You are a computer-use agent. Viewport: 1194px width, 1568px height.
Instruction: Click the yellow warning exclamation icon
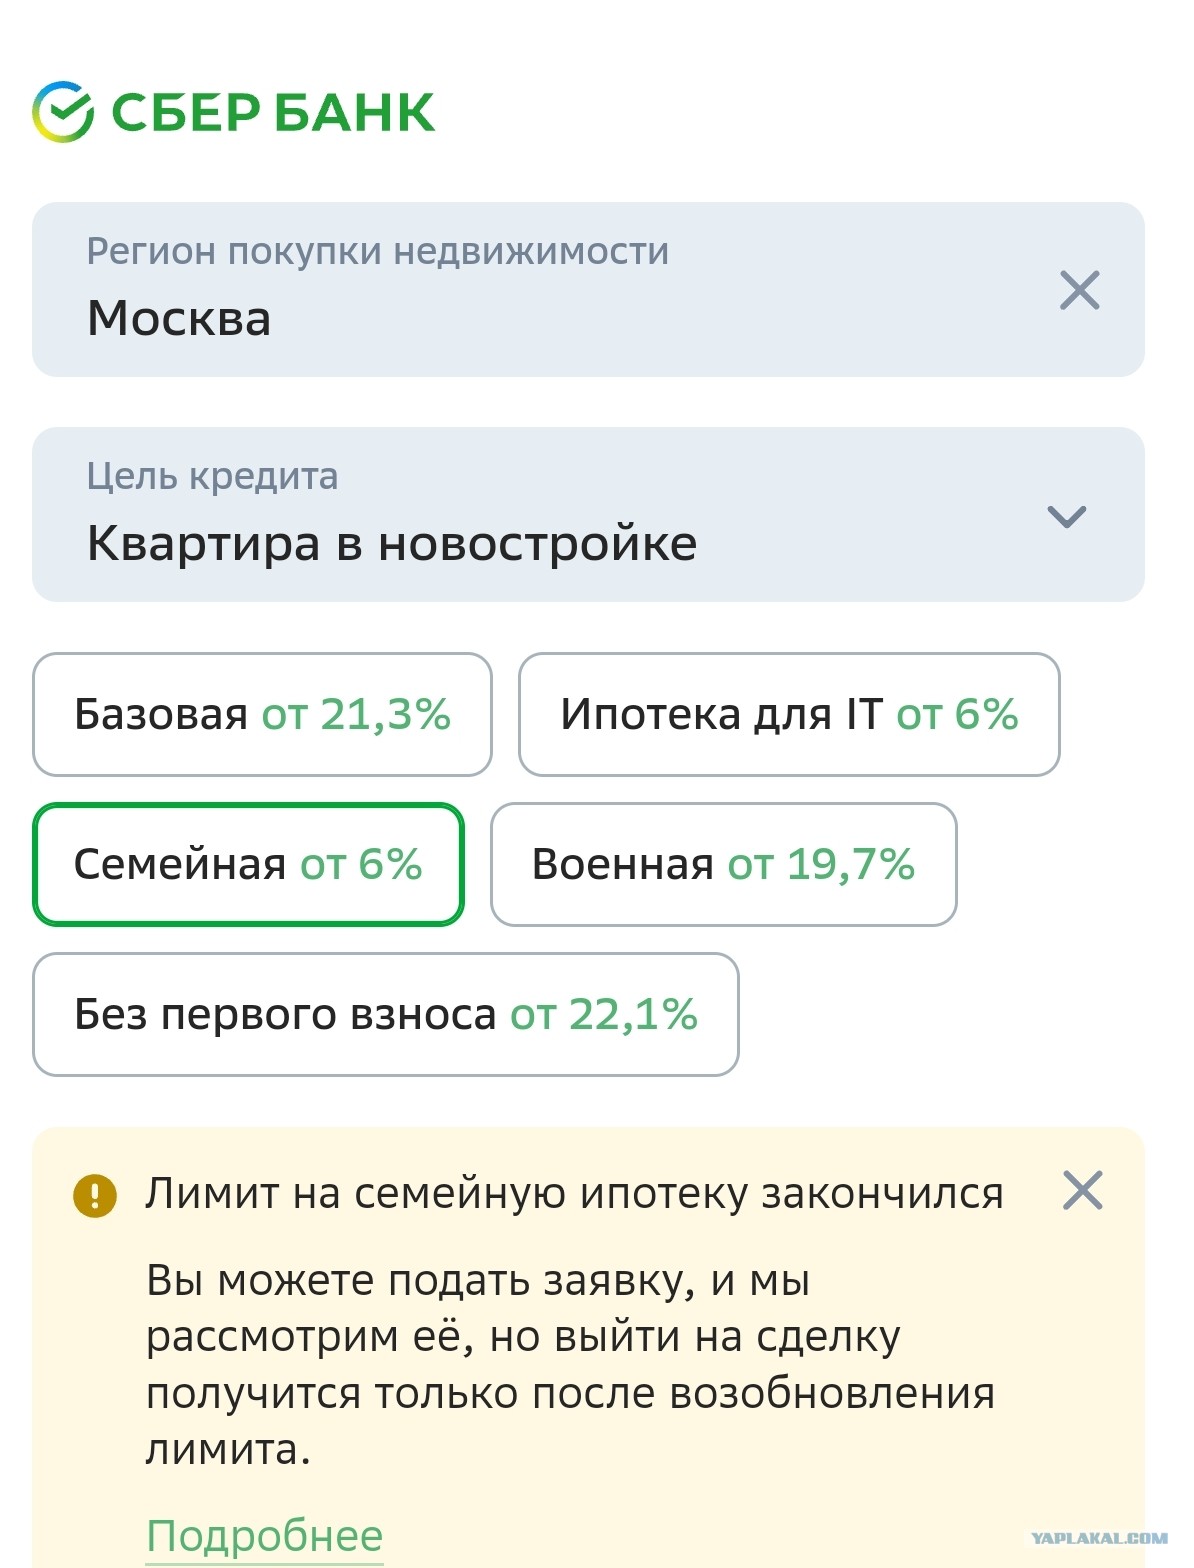tap(95, 1194)
